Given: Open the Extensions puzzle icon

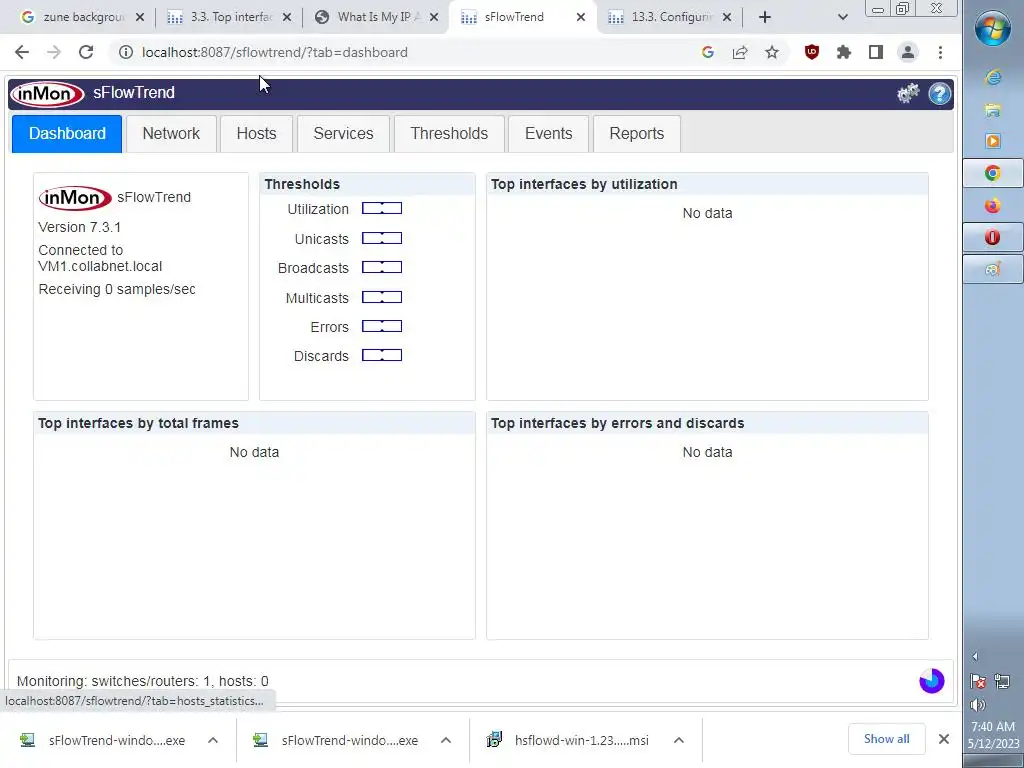Looking at the screenshot, I should [x=844, y=52].
